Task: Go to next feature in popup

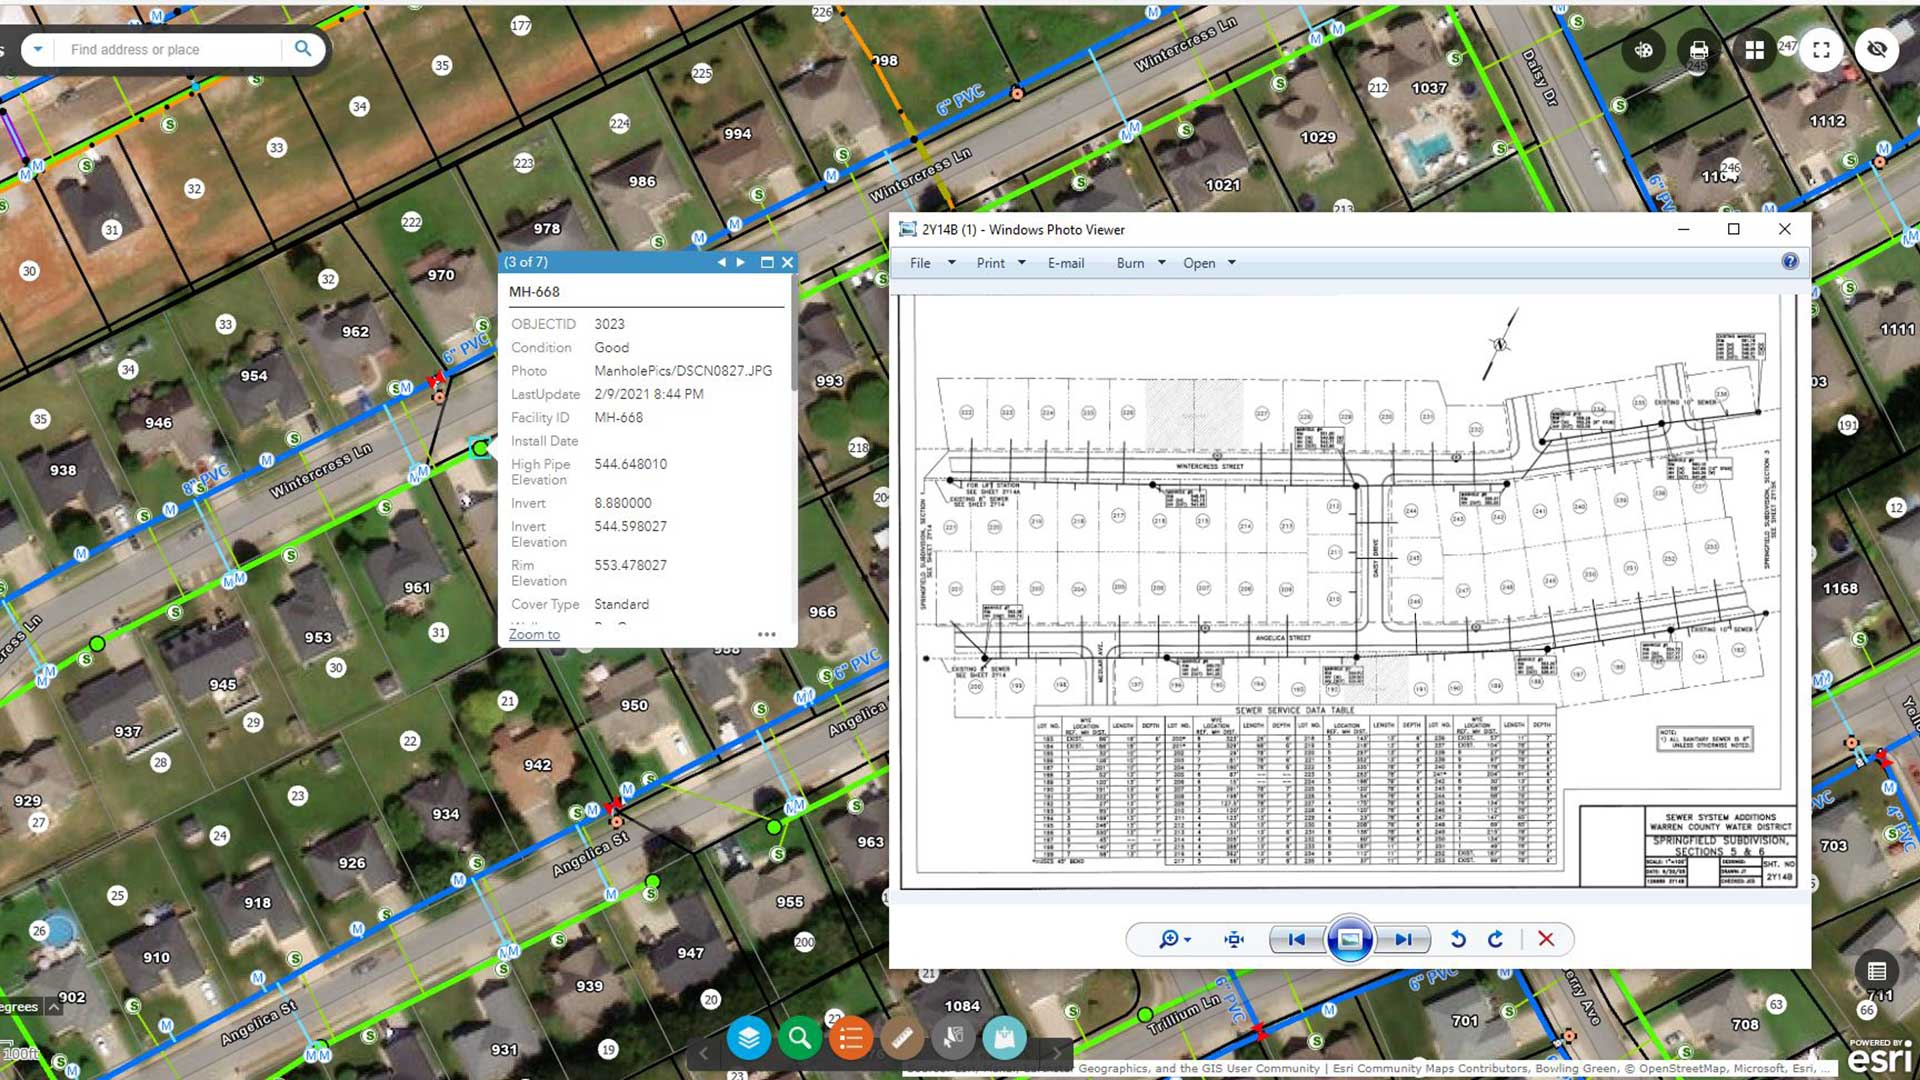Action: pos(741,262)
